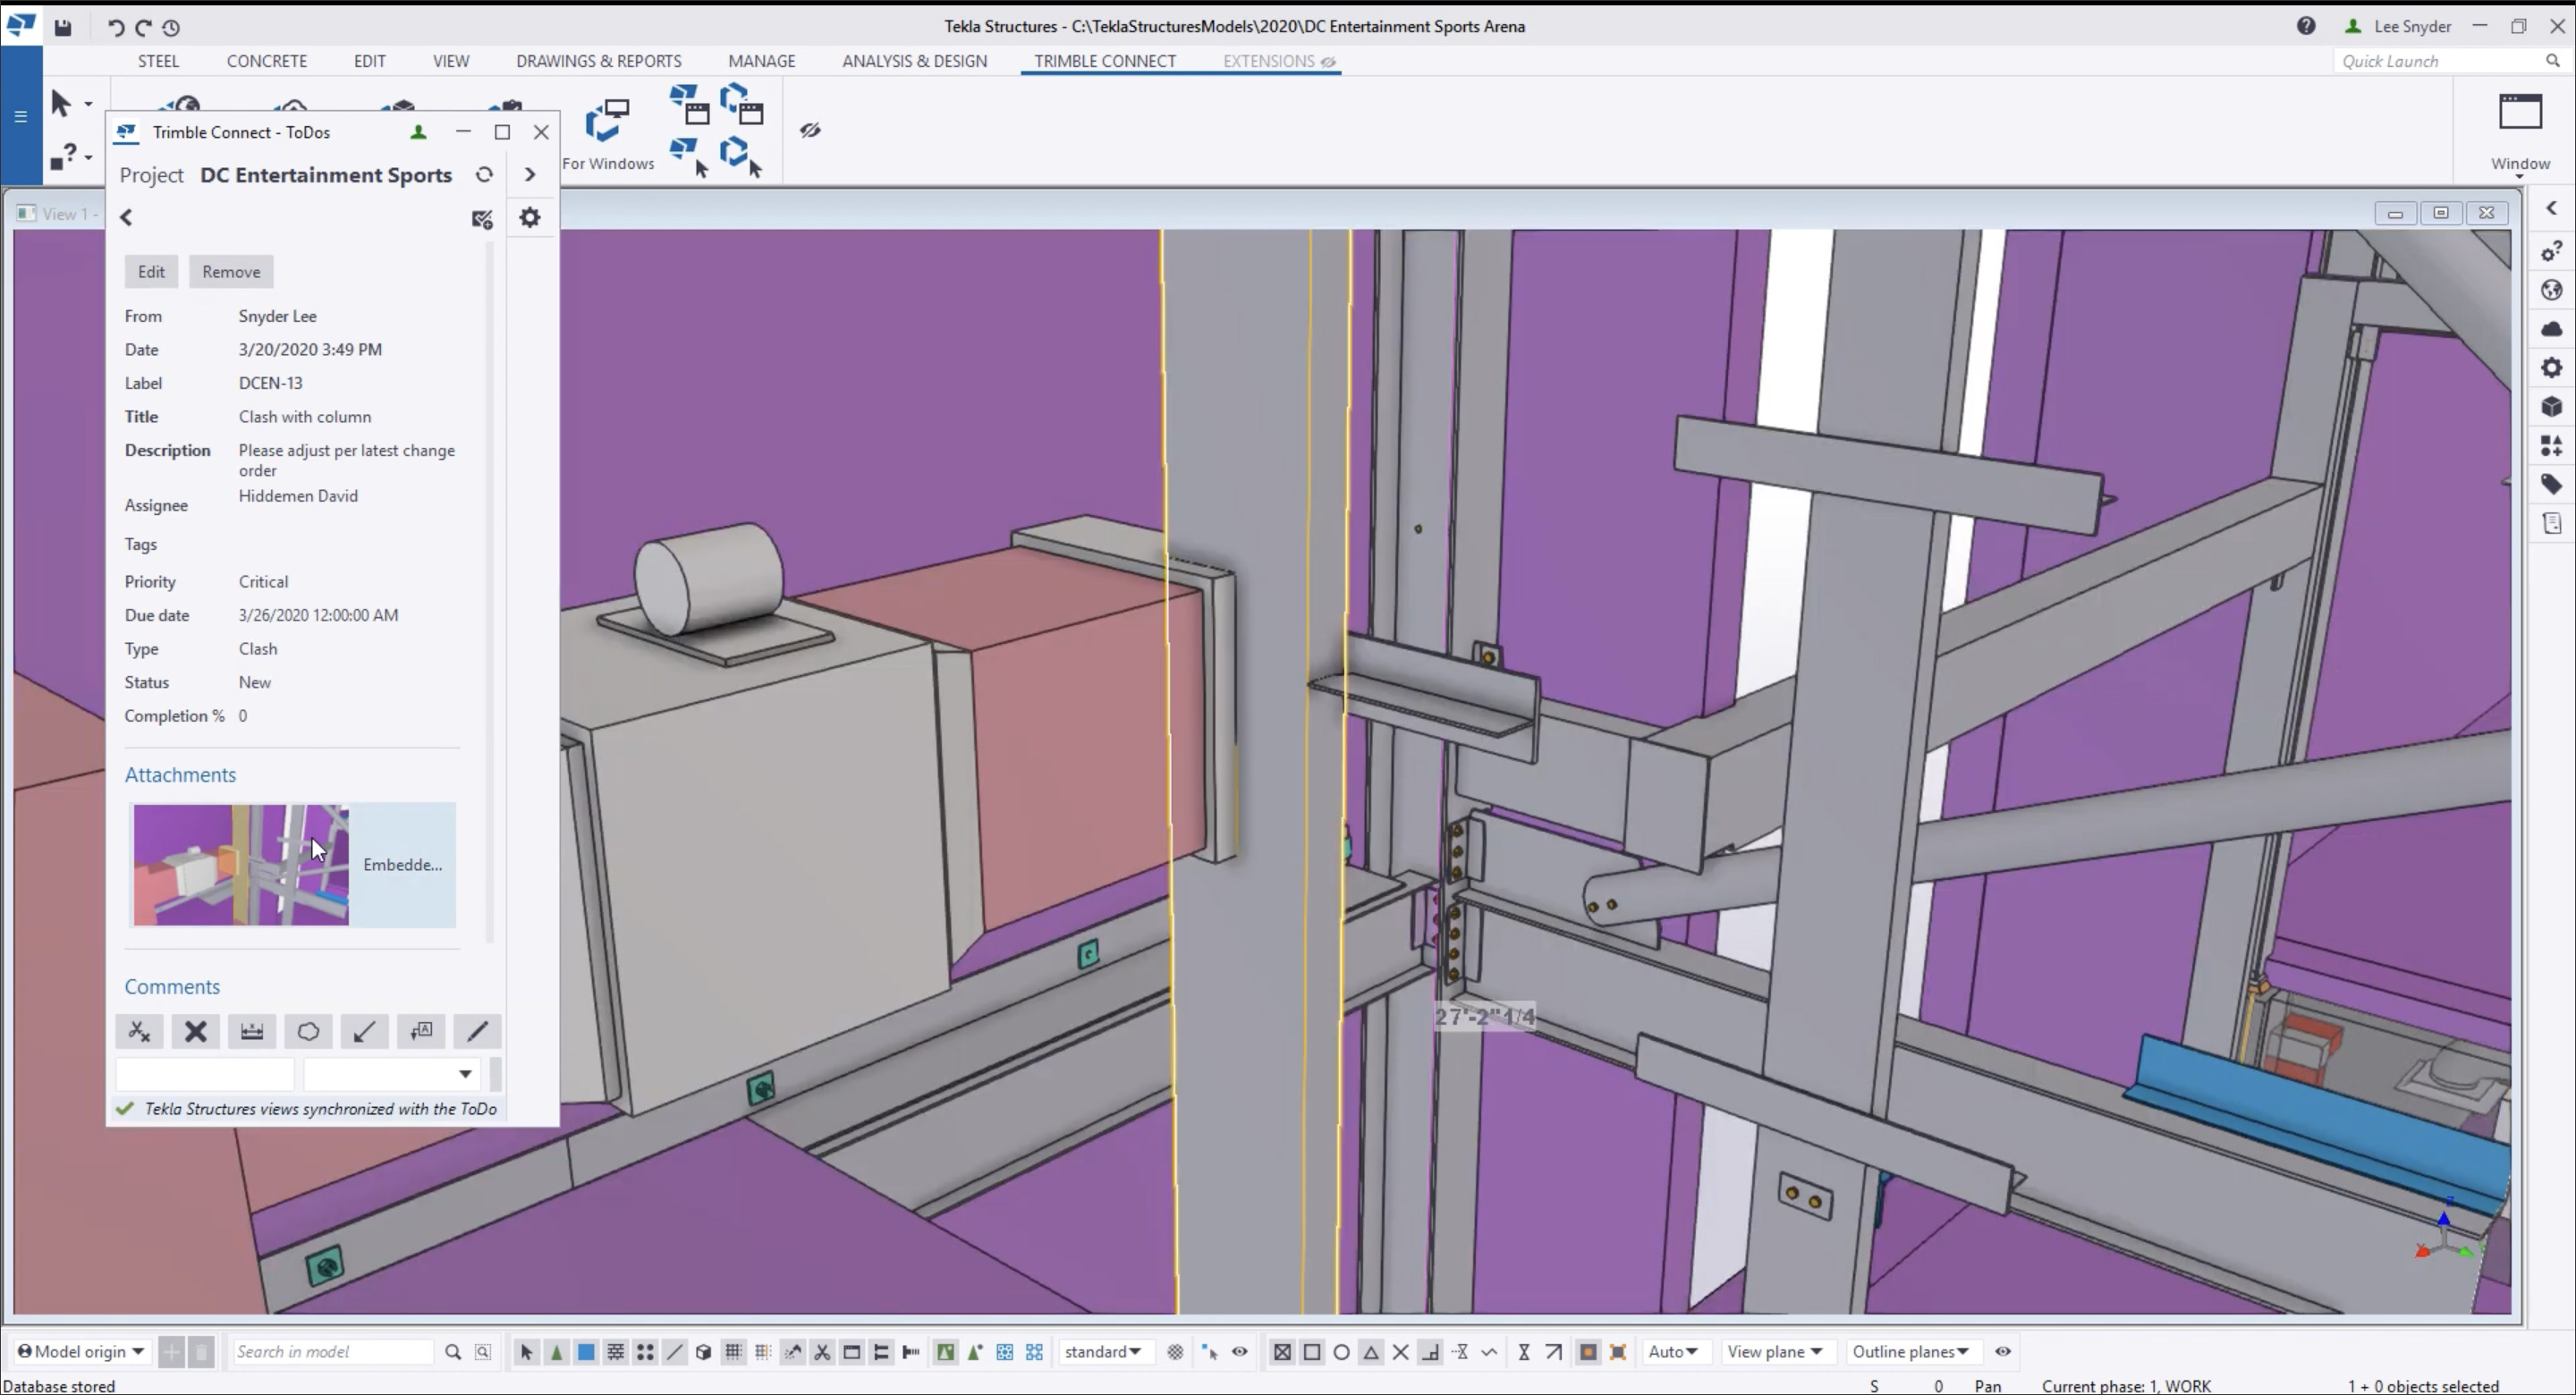
Task: Toggle the eye icon beside Outline planes
Action: point(2003,1351)
